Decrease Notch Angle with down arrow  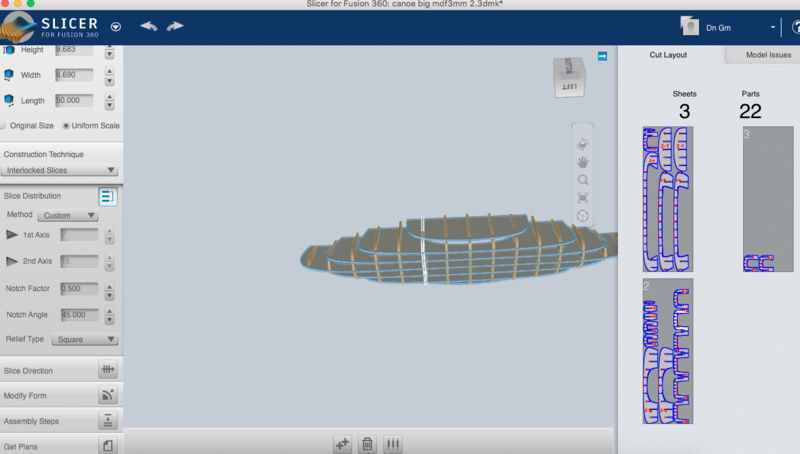click(109, 320)
